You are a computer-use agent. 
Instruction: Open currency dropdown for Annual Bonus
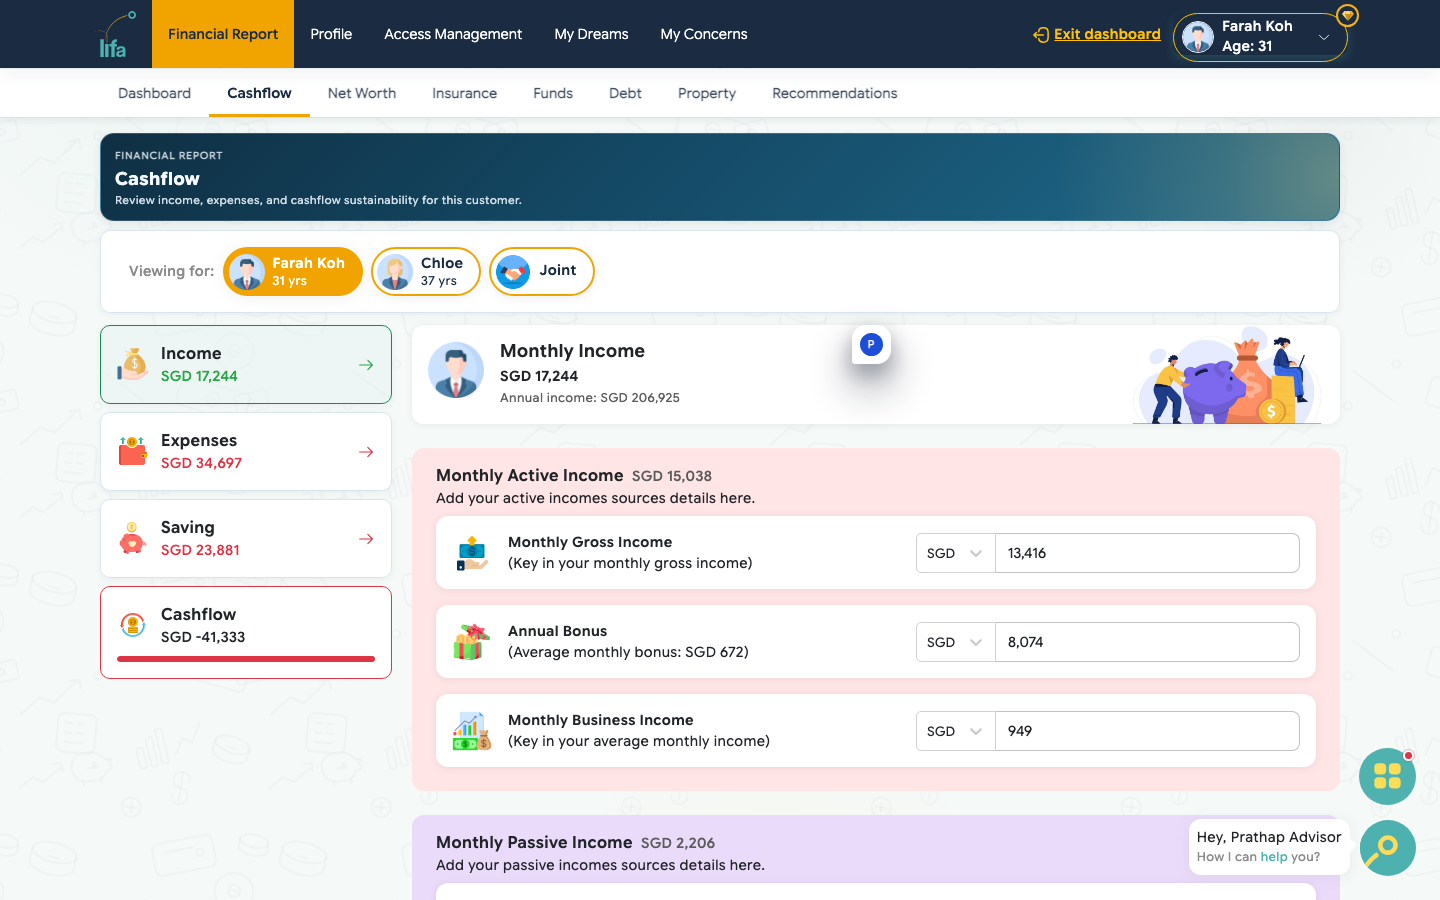tap(955, 642)
